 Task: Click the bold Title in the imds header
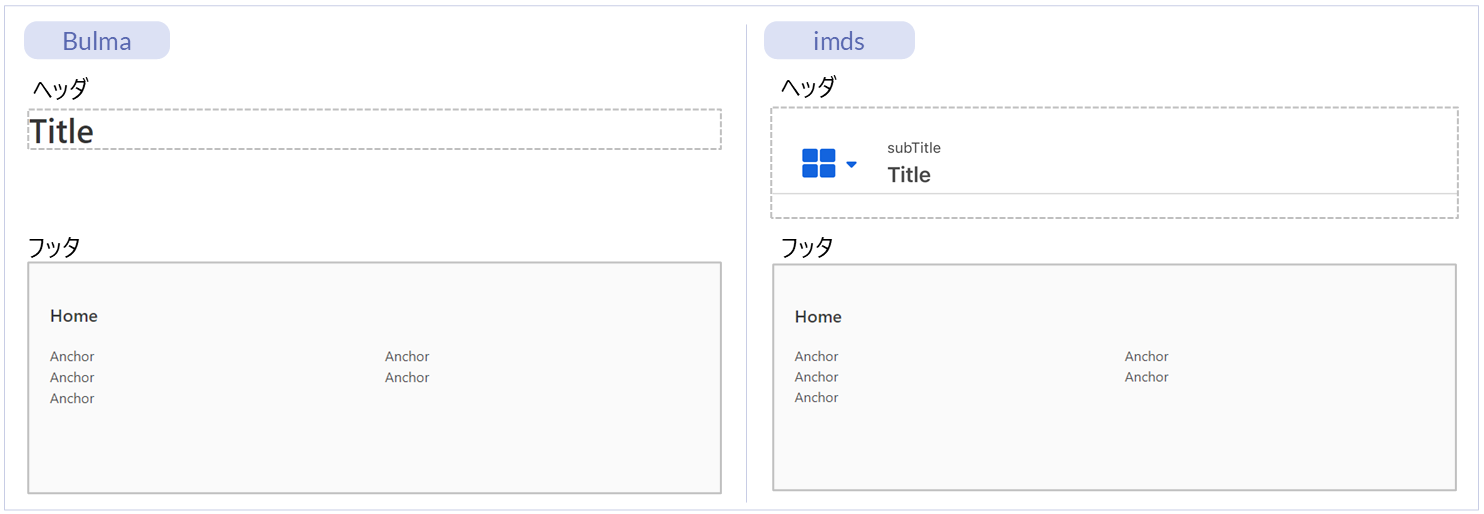pyautogui.click(x=908, y=175)
